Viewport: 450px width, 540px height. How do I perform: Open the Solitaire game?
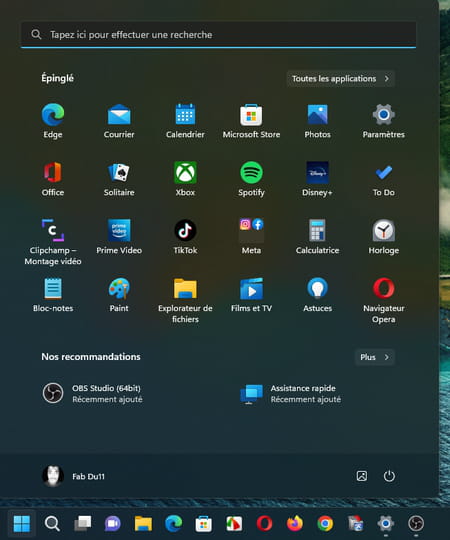point(119,178)
